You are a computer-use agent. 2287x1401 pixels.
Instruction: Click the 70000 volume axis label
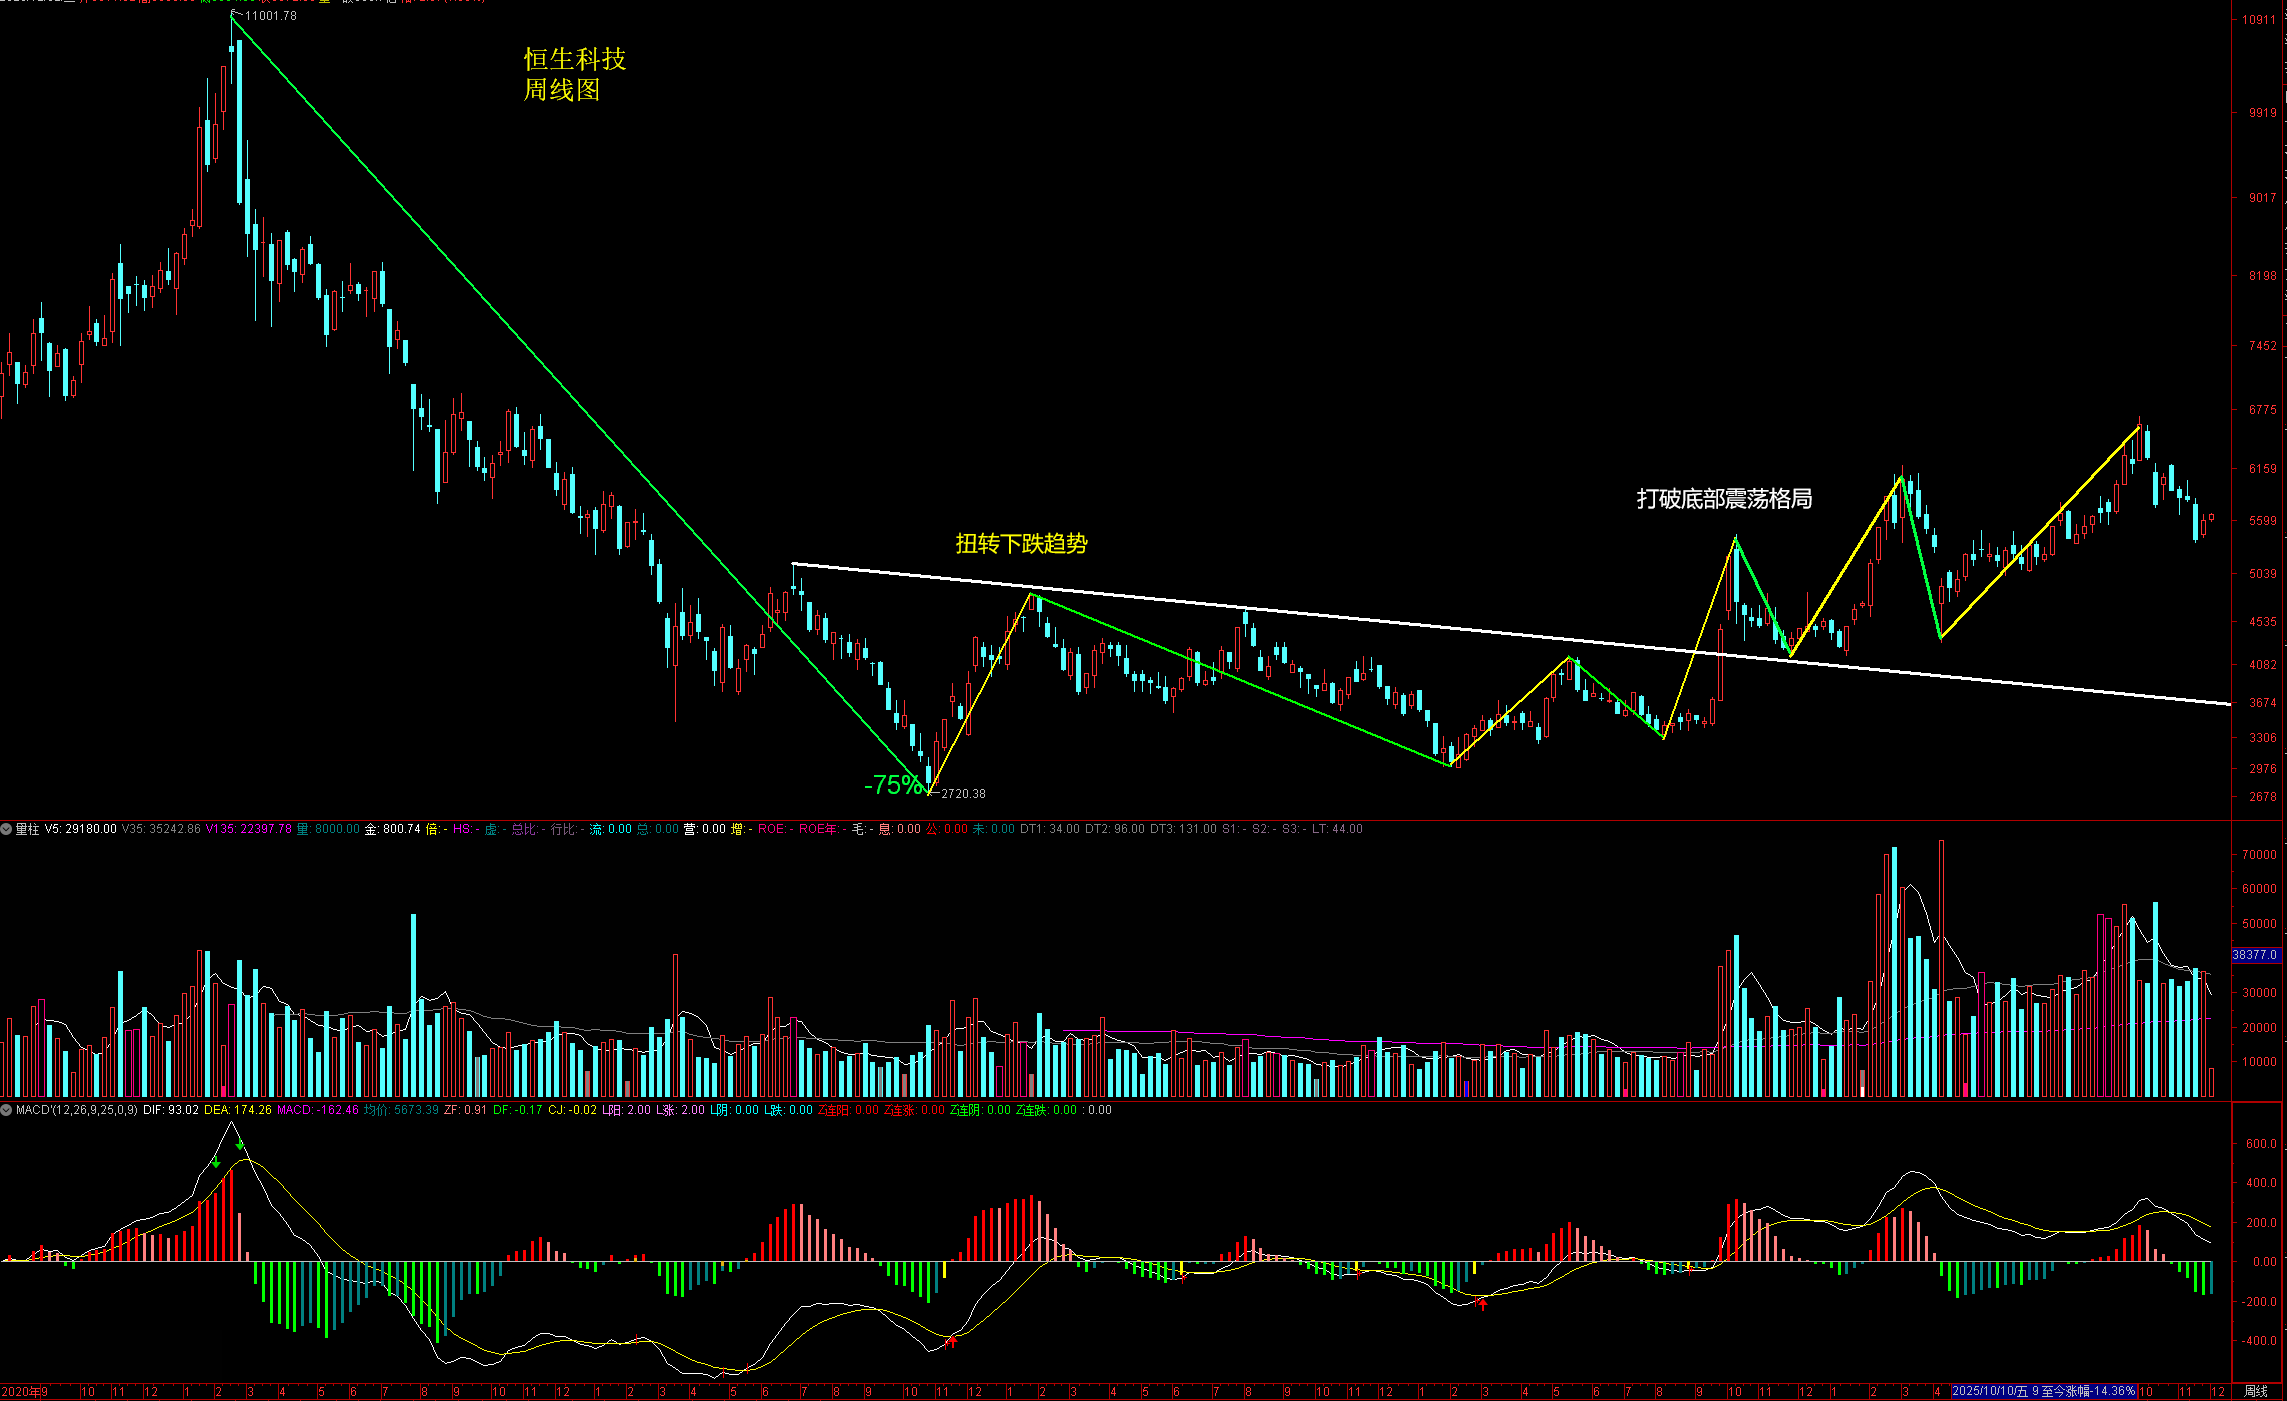coord(2259,855)
